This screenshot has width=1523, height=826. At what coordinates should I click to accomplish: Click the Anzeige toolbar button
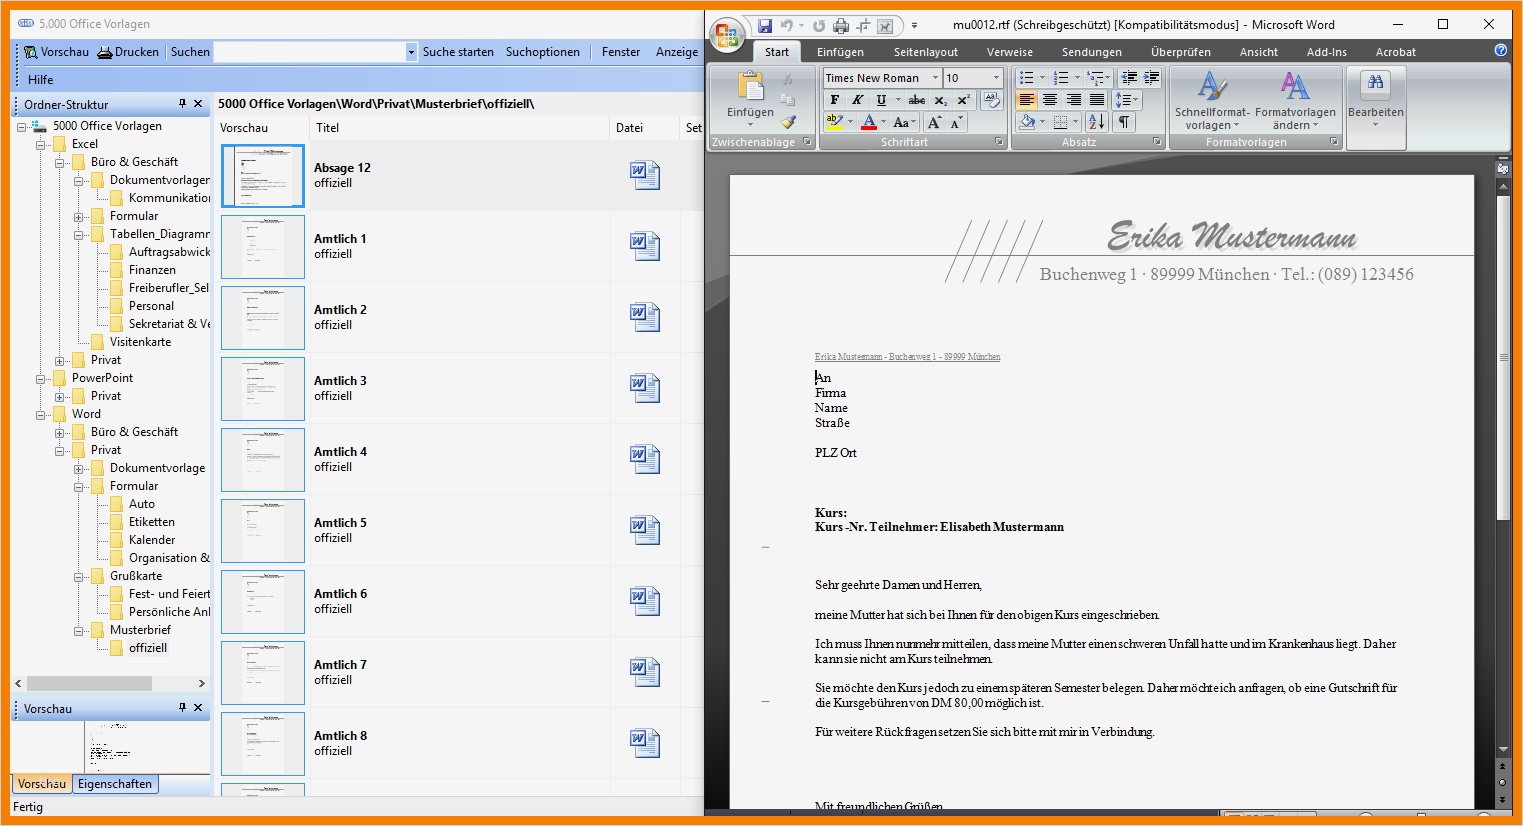pos(677,52)
